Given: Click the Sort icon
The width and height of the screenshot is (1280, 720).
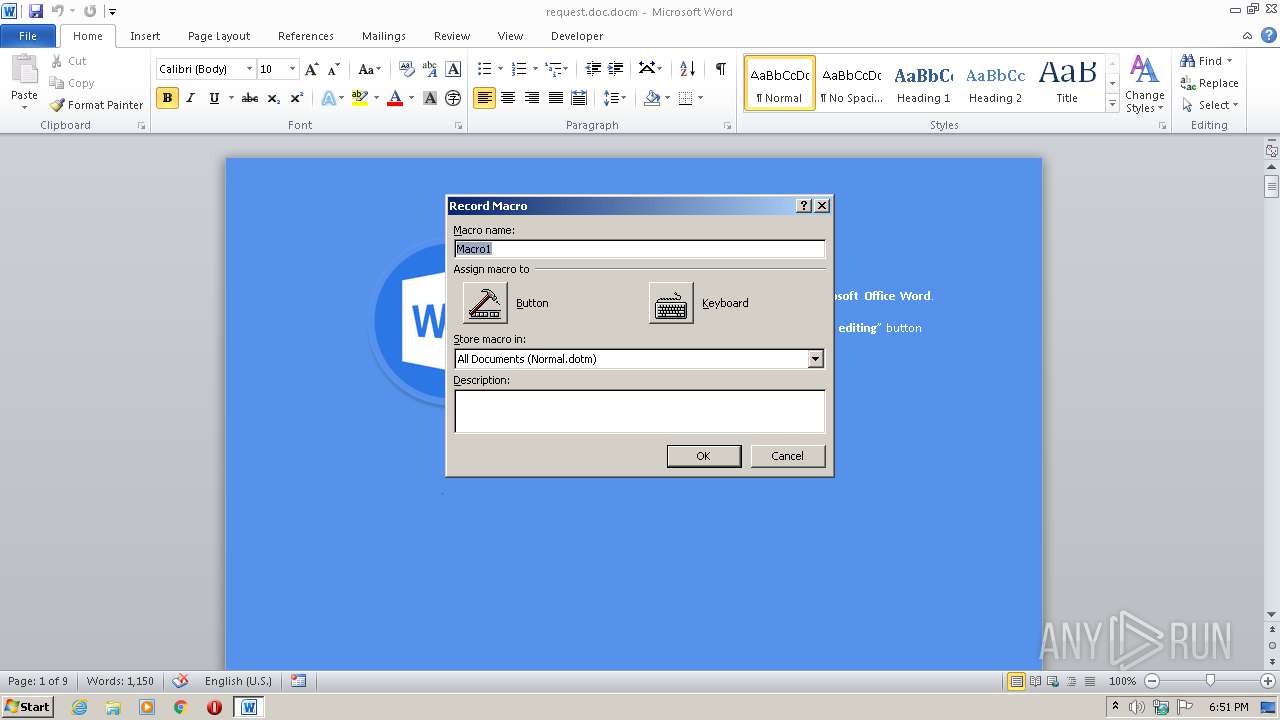Looking at the screenshot, I should coord(687,69).
